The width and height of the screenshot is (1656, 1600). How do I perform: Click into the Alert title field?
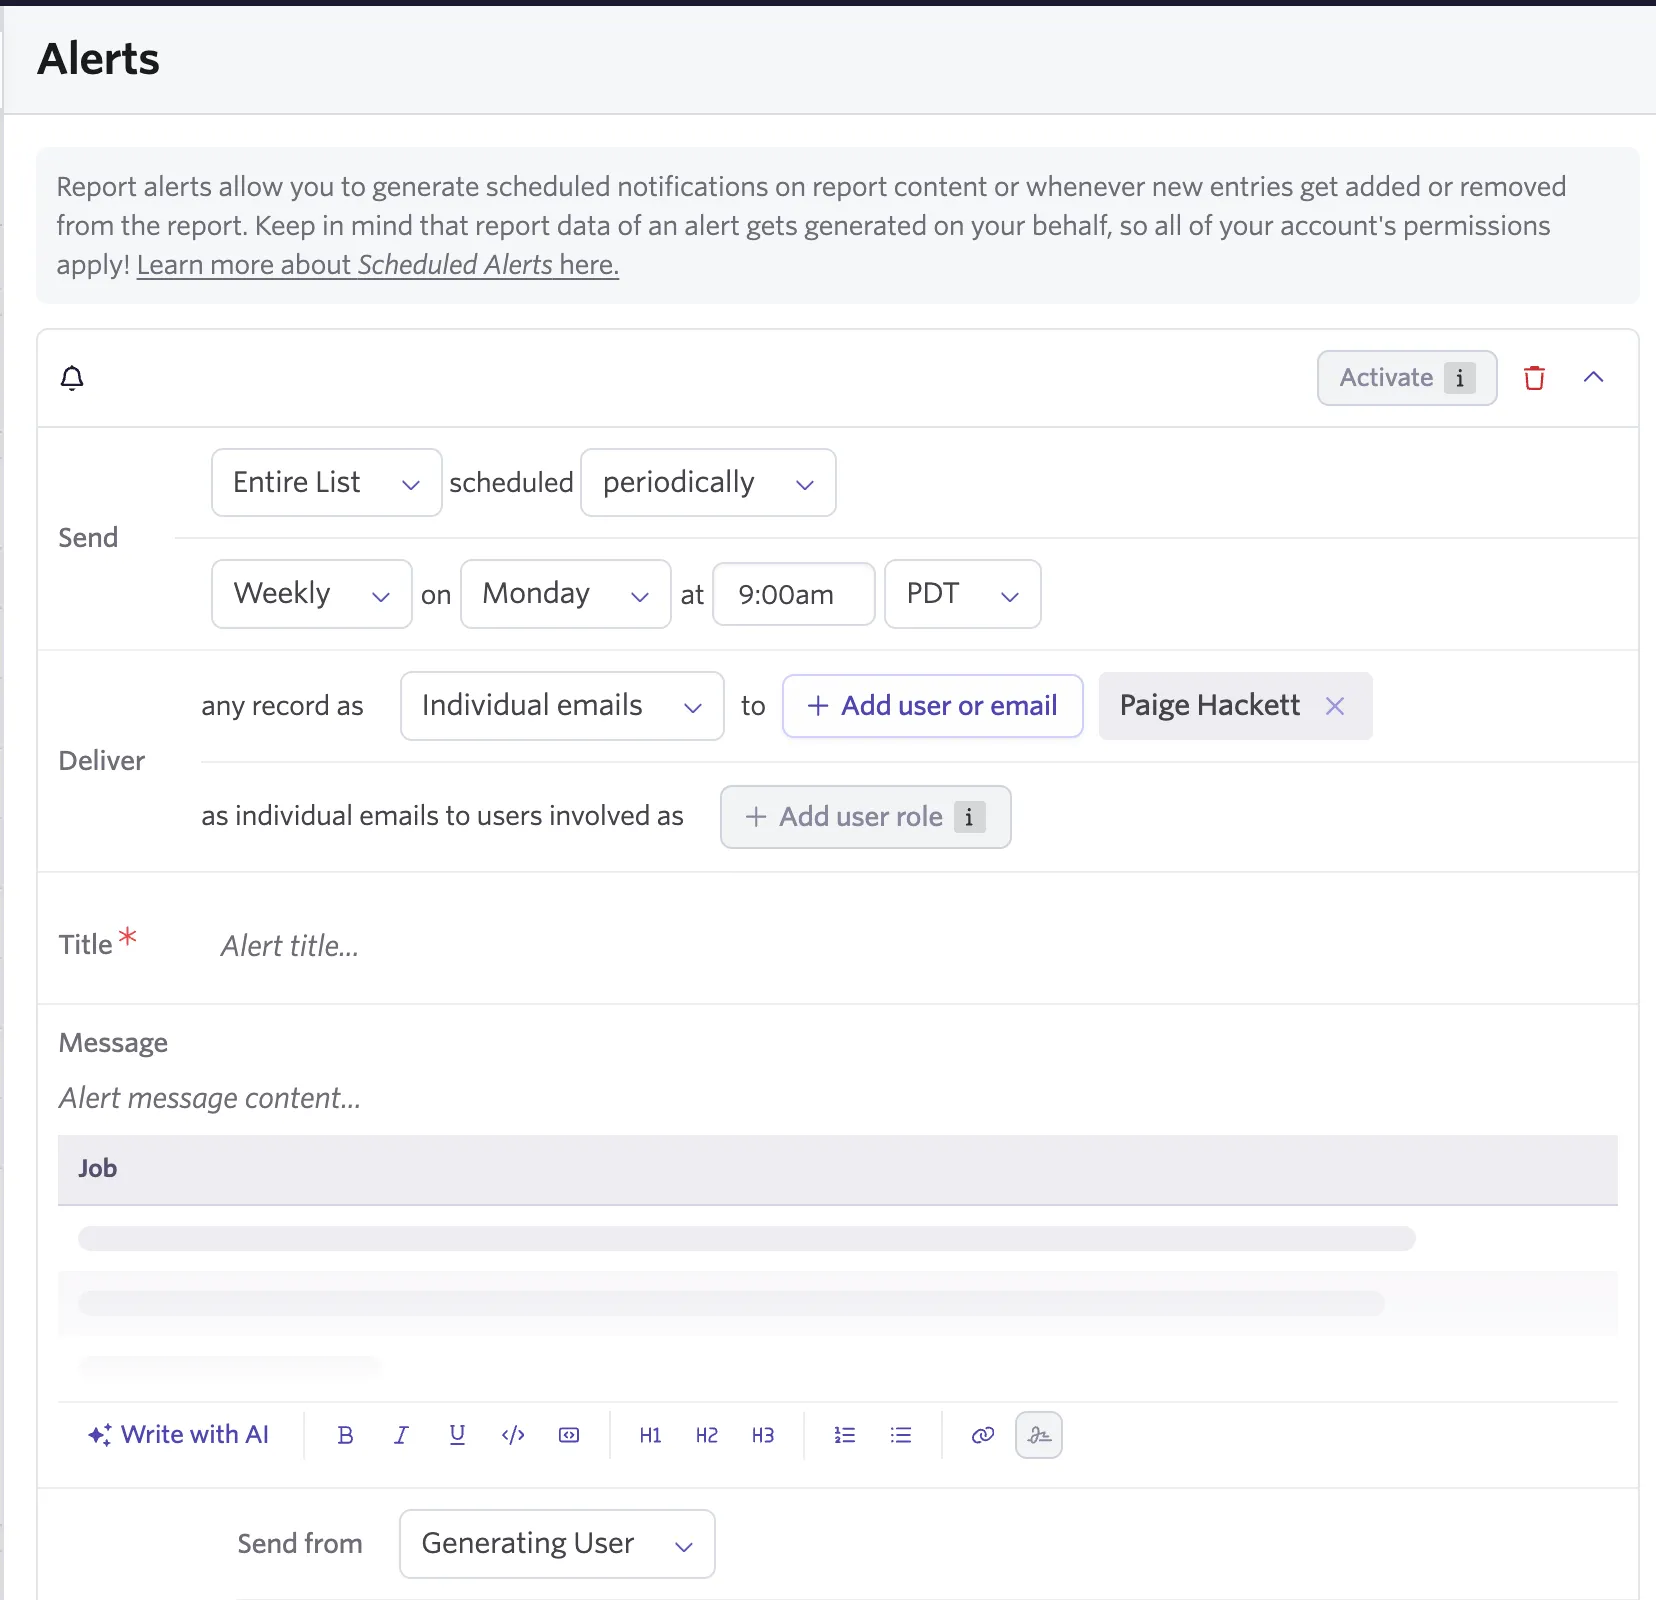[920, 946]
